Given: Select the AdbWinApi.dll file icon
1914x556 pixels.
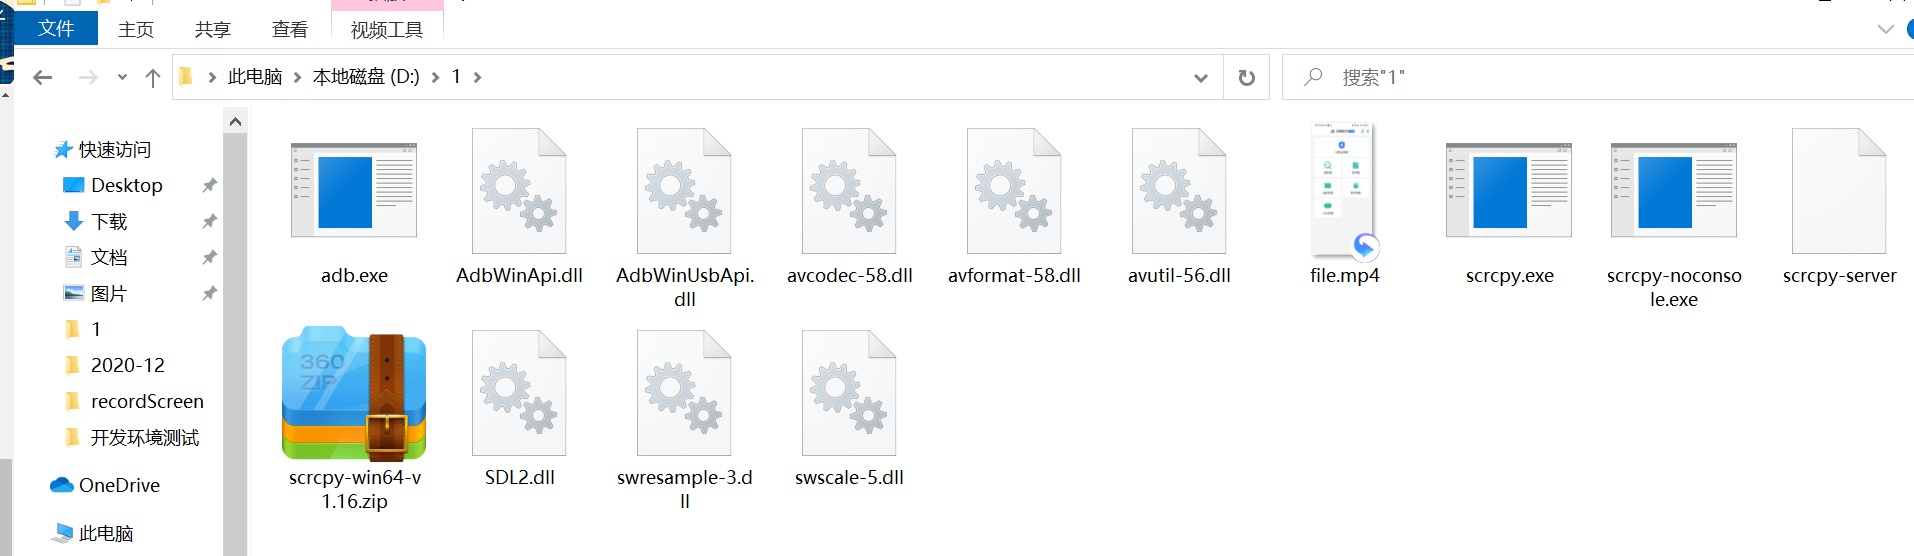Looking at the screenshot, I should pyautogui.click(x=519, y=190).
